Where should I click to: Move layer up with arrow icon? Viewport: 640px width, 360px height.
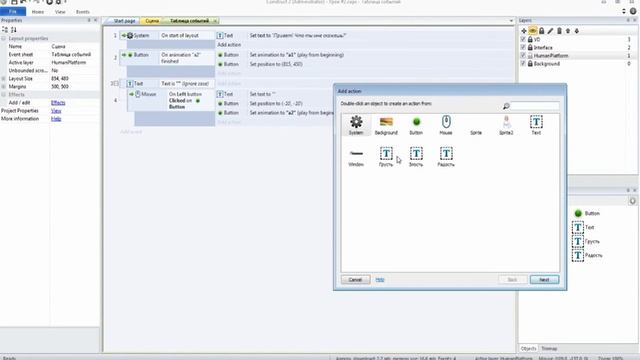(568, 31)
